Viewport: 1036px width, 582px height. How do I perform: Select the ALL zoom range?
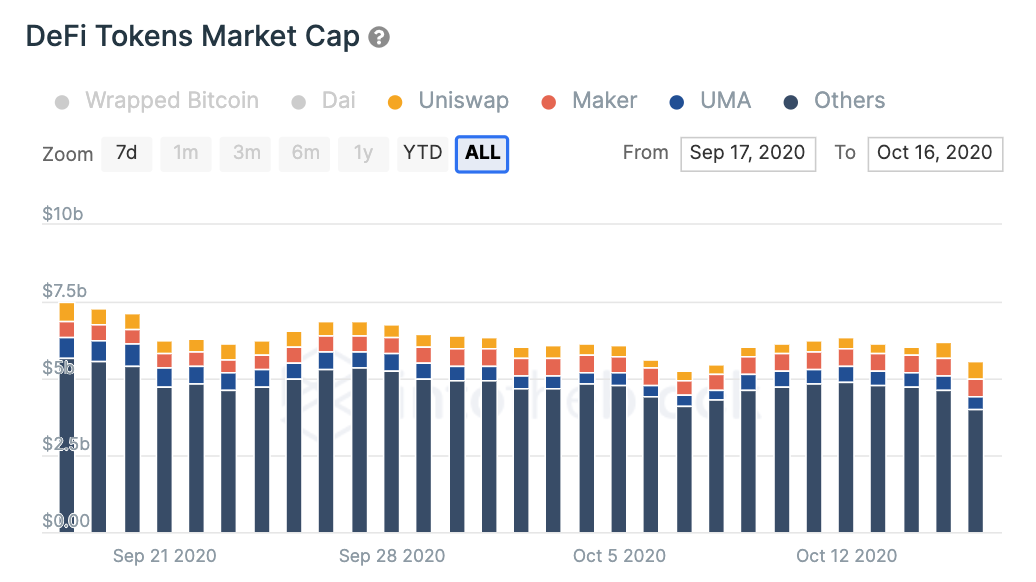482,153
